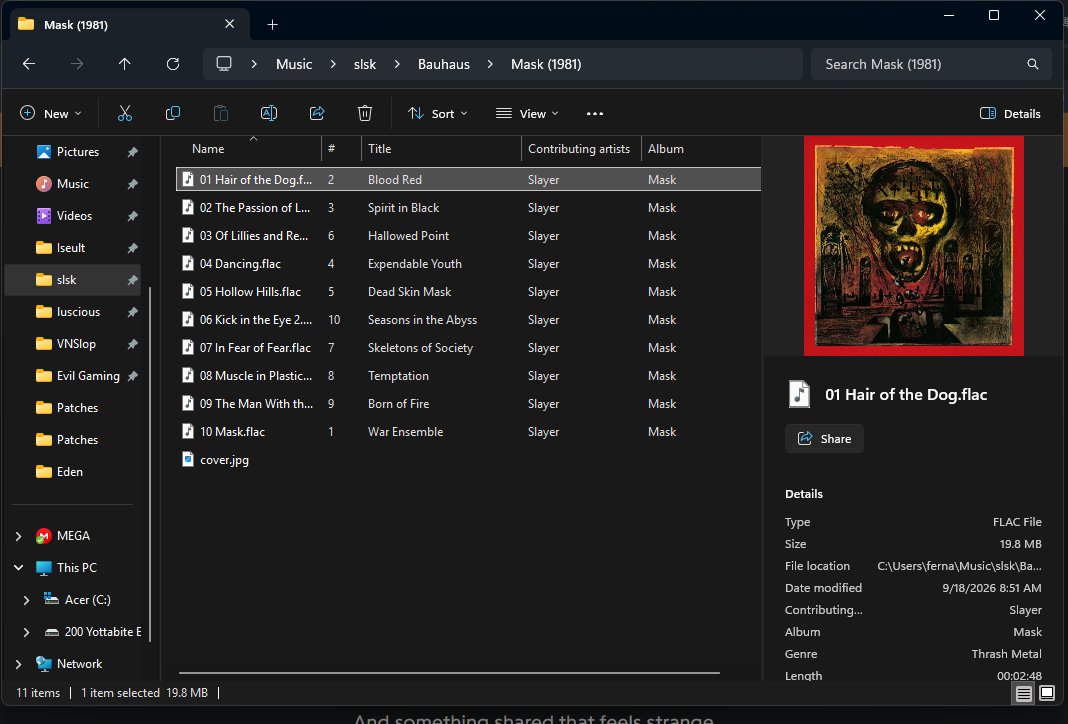Click the title Seasons in the Abyss
This screenshot has height=724, width=1068.
point(422,319)
